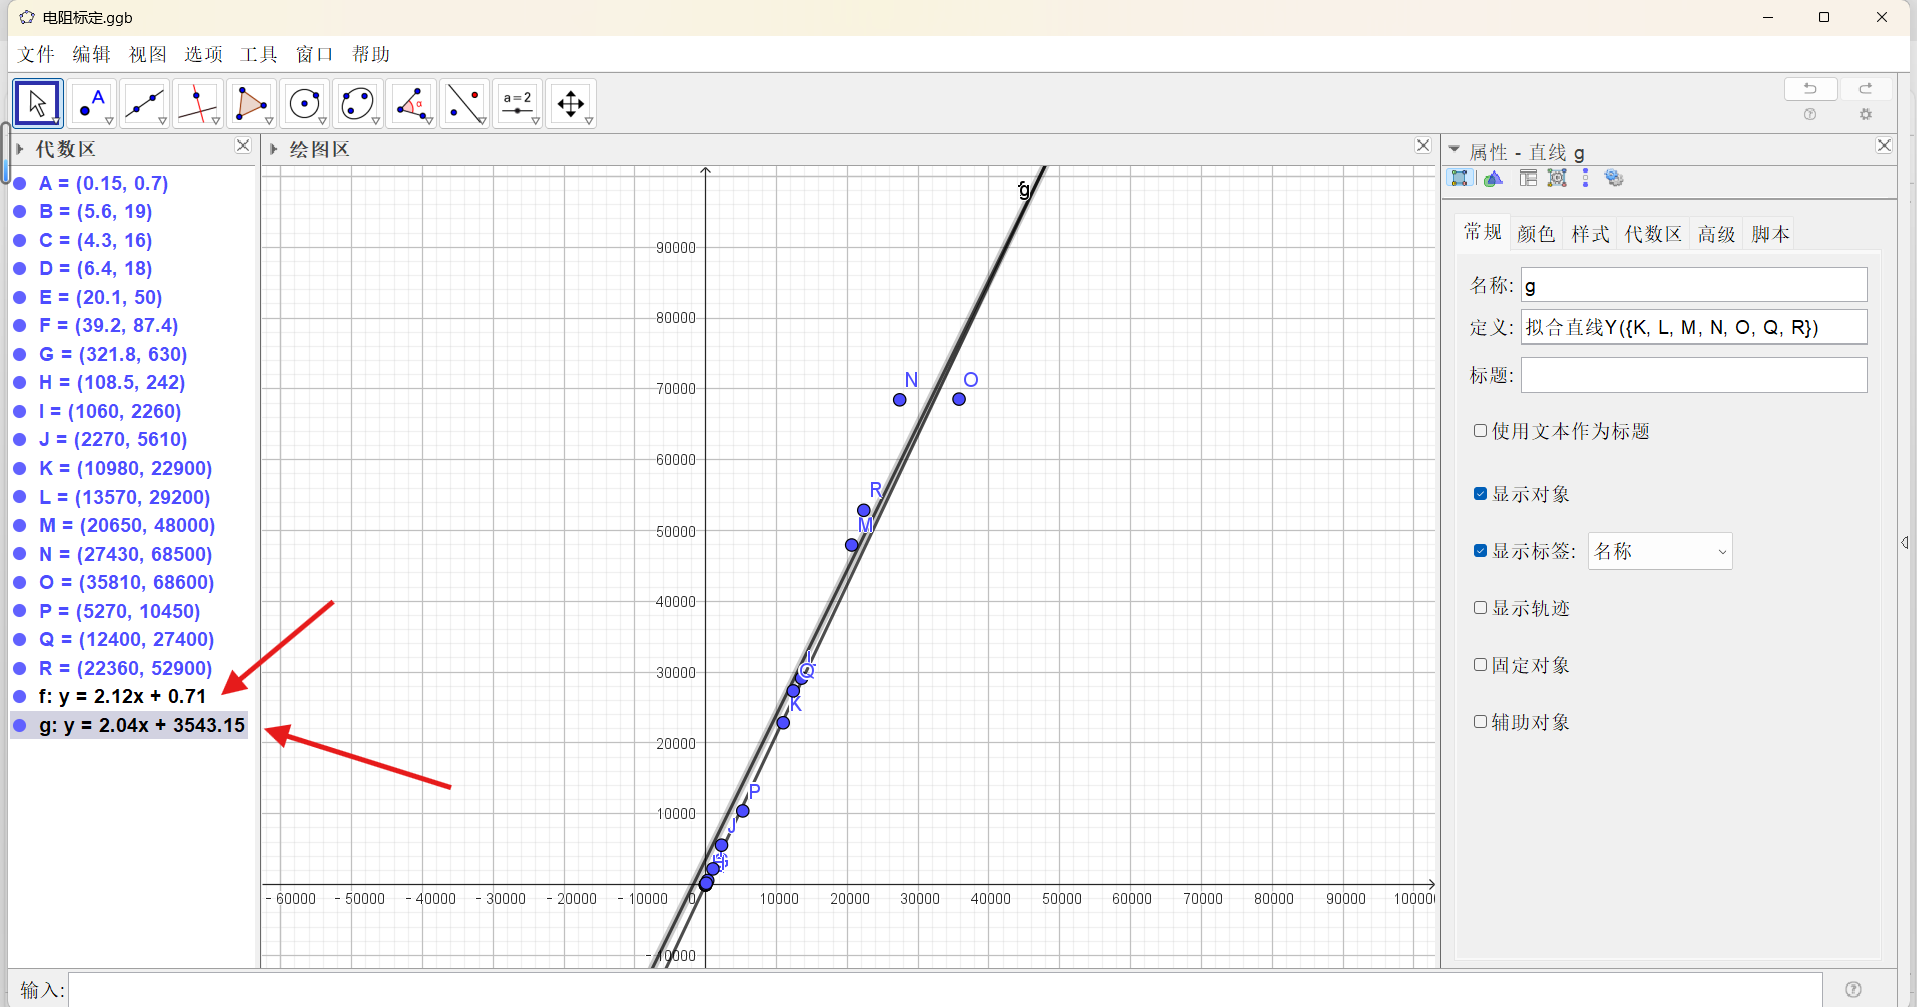
Task: Open the settings gear under Redo
Action: tap(1865, 115)
